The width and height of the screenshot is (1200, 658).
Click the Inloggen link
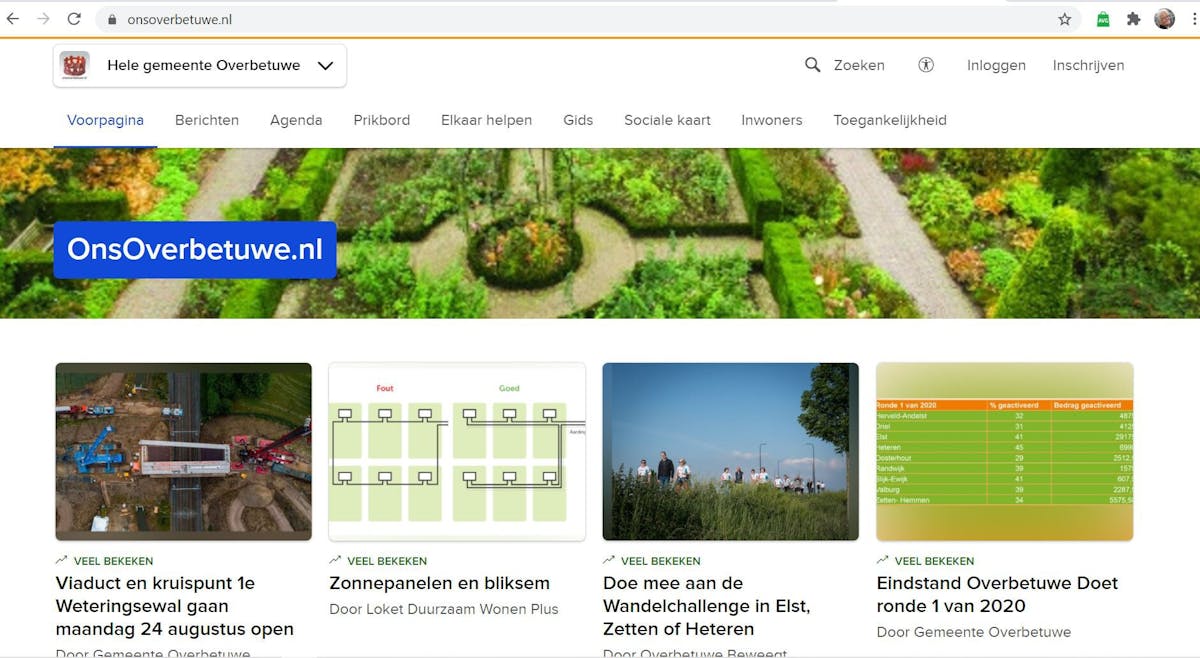click(x=996, y=65)
